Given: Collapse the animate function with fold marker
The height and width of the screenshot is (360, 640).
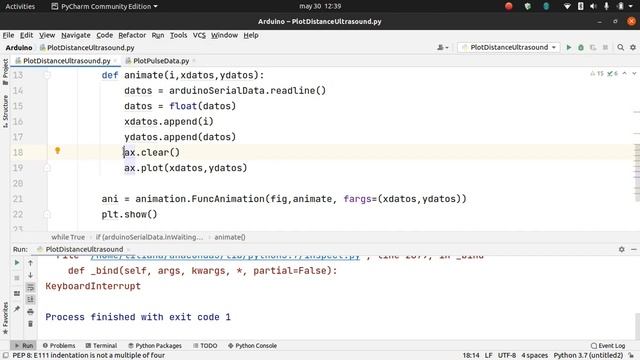Looking at the screenshot, I should [x=47, y=75].
